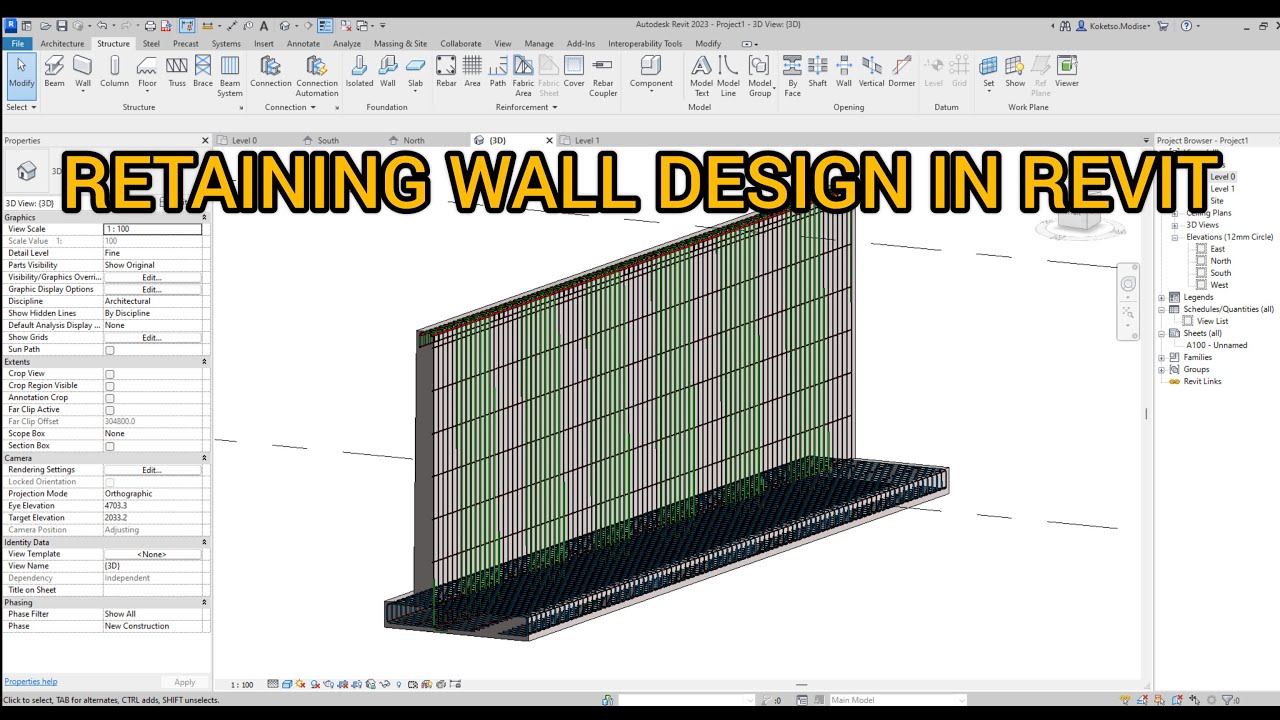Open the Fabric Area tool
1280x720 pixels.
pyautogui.click(x=523, y=76)
